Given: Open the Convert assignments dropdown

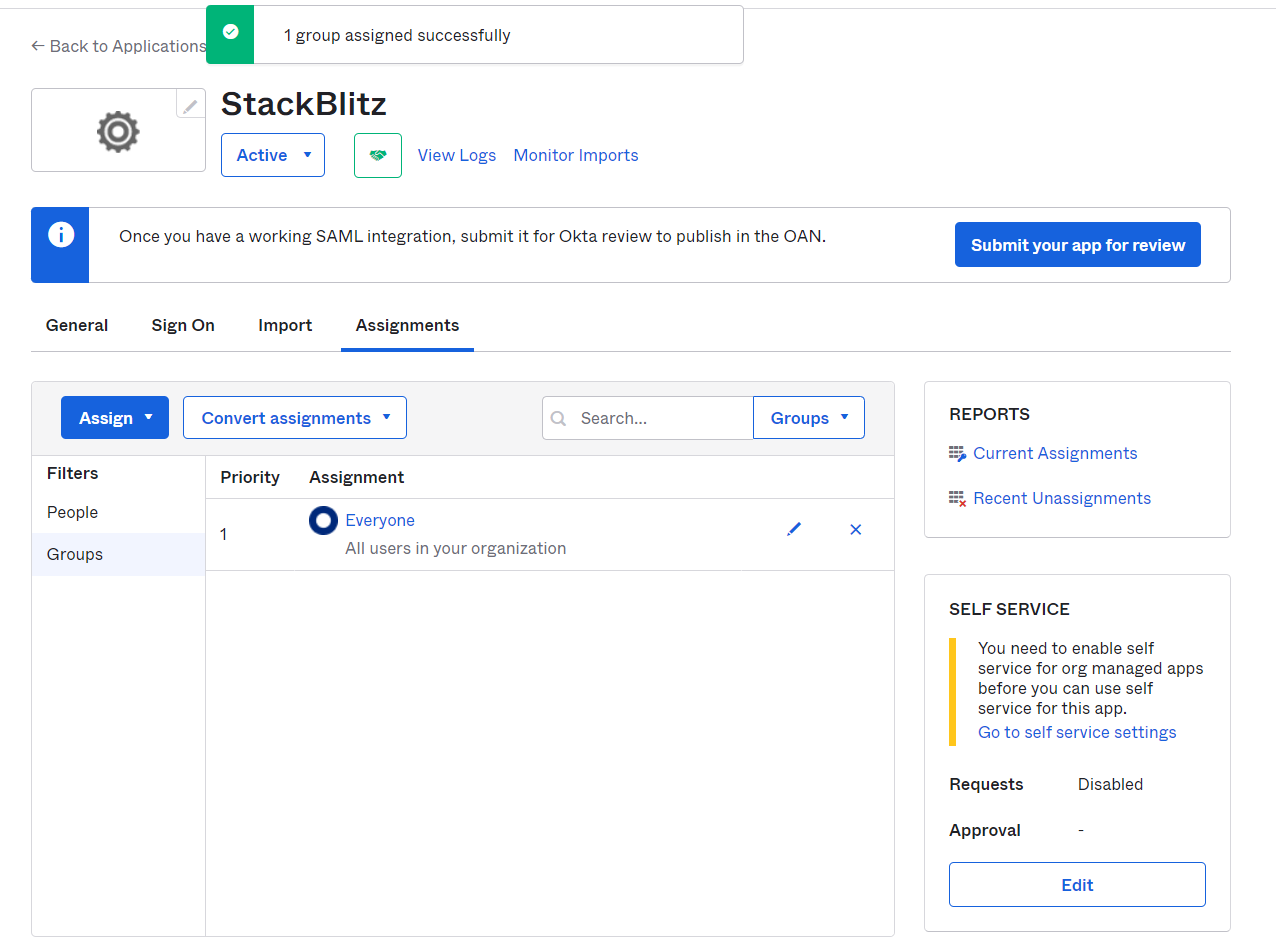Looking at the screenshot, I should tap(294, 417).
